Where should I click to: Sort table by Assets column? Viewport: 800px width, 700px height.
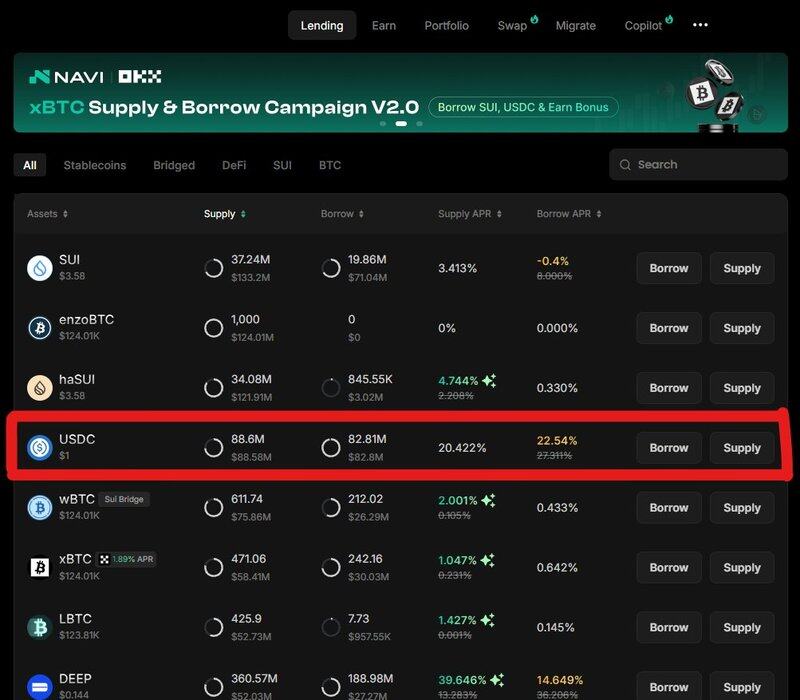48,214
